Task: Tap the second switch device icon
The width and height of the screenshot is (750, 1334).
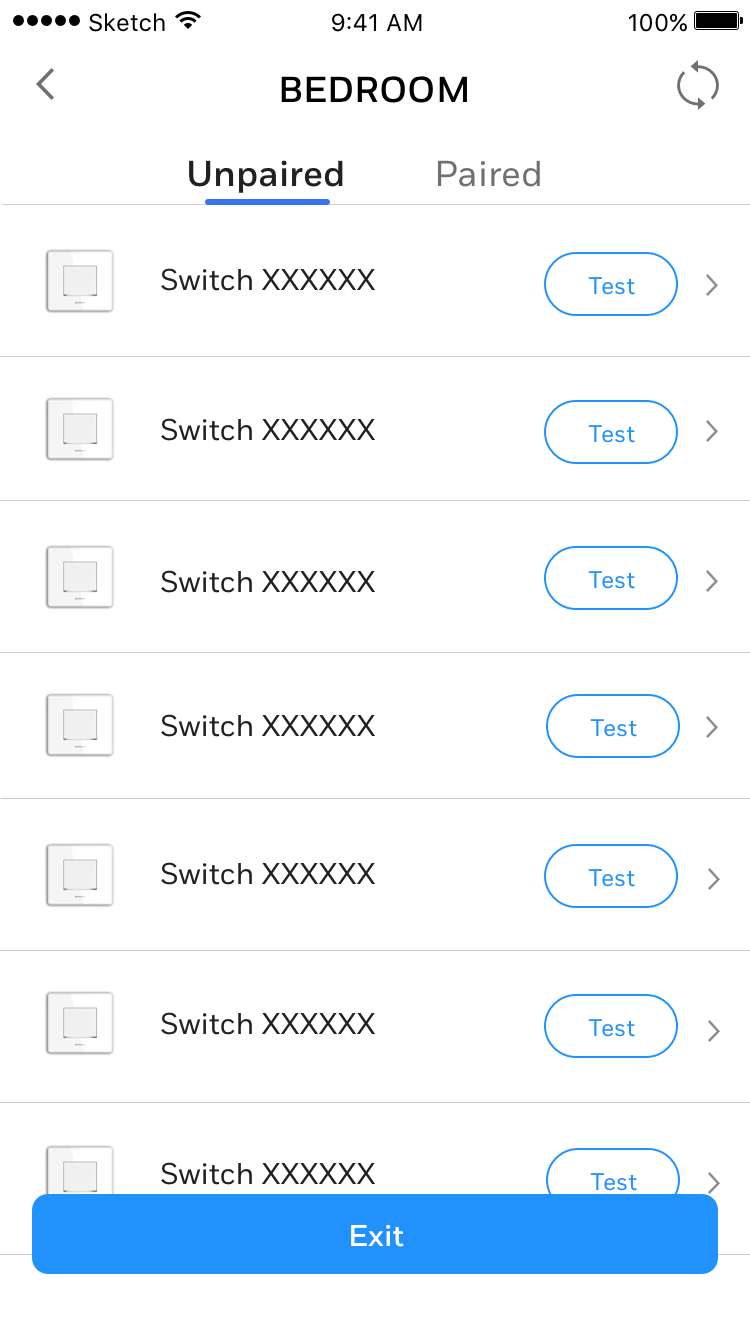Action: (x=80, y=429)
